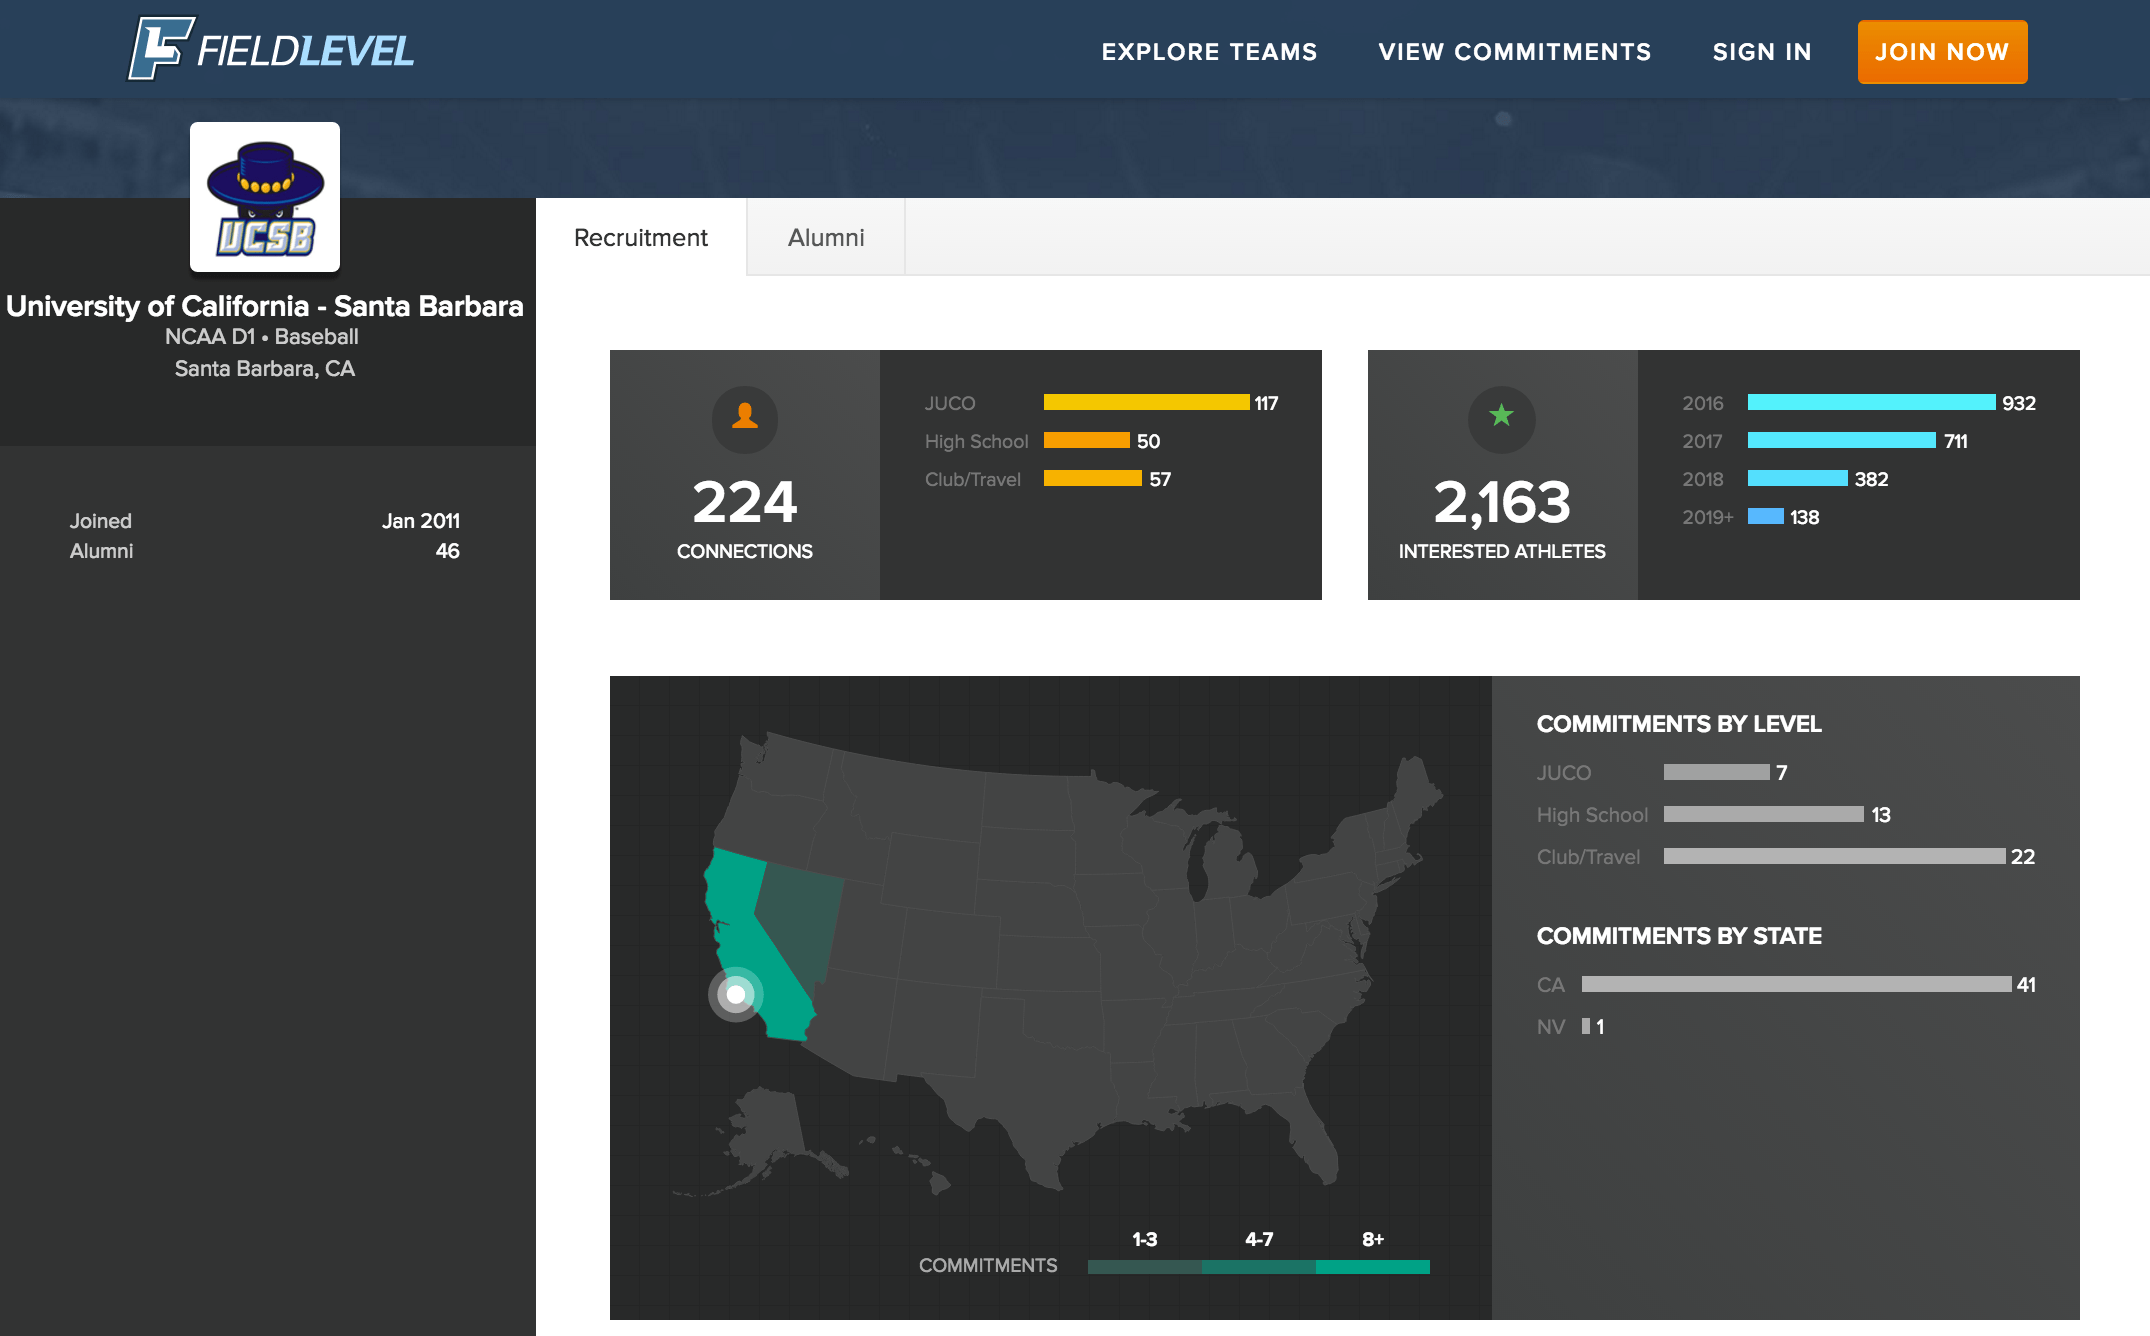This screenshot has height=1336, width=2150.
Task: Click University of California - Santa Barbara title
Action: pyautogui.click(x=265, y=306)
